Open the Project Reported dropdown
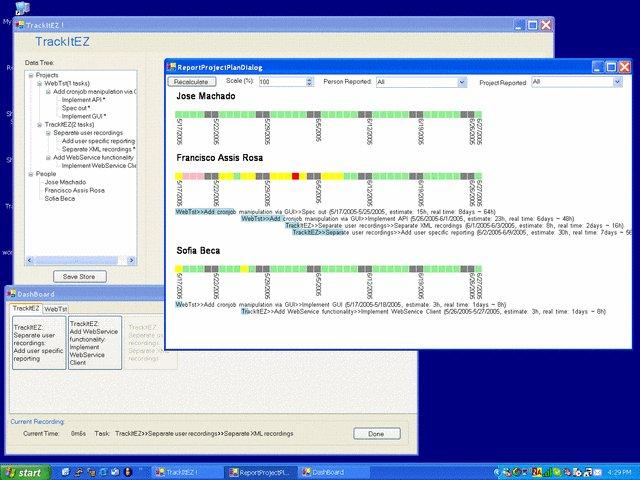This screenshot has width=640, height=480. click(x=577, y=81)
